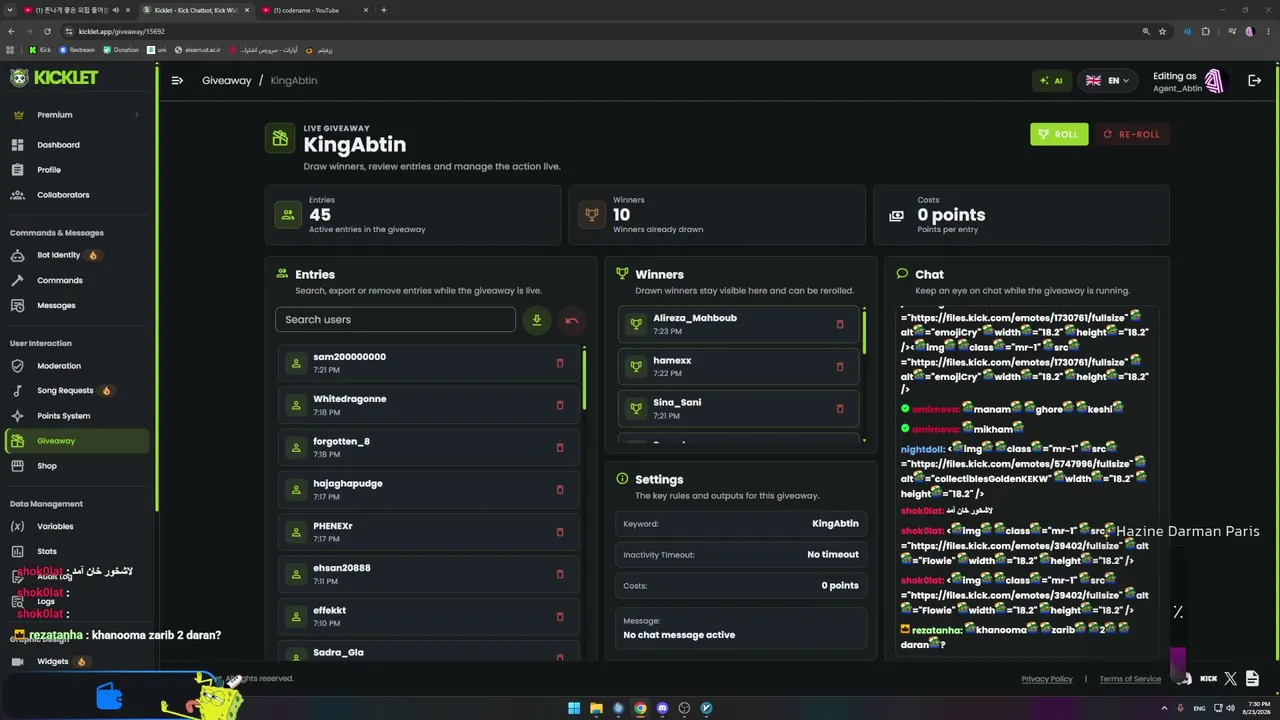Click the document icon in footer
Image resolution: width=1280 pixels, height=720 pixels.
click(x=1252, y=679)
